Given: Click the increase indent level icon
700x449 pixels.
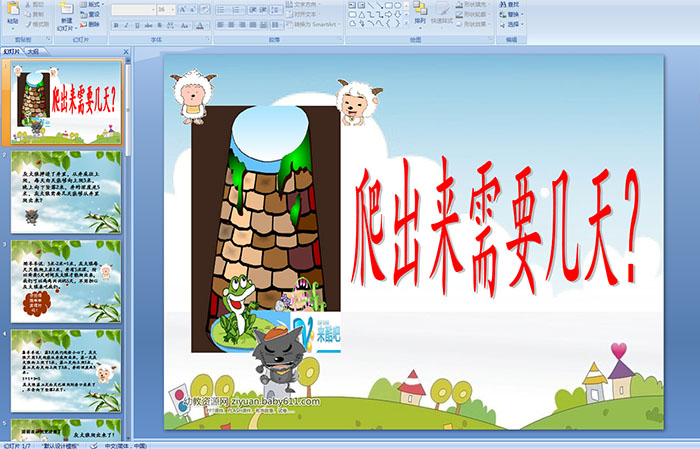Looking at the screenshot, I should 263,10.
